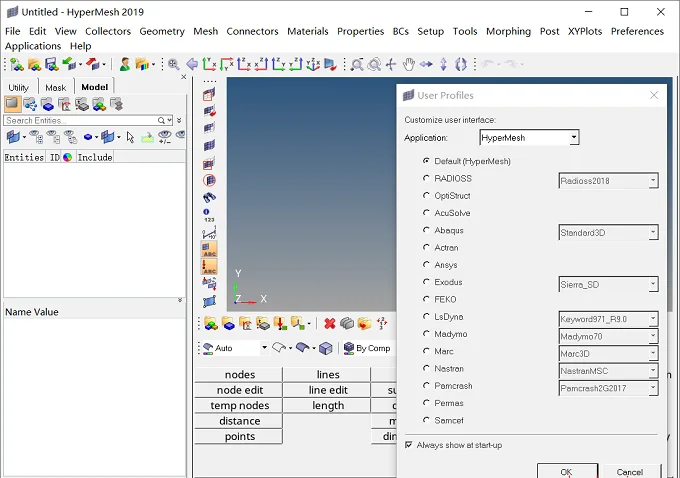Screen dimensions: 680x478
Task: Expand the Auto selection mode dropdown
Action: pos(264,348)
